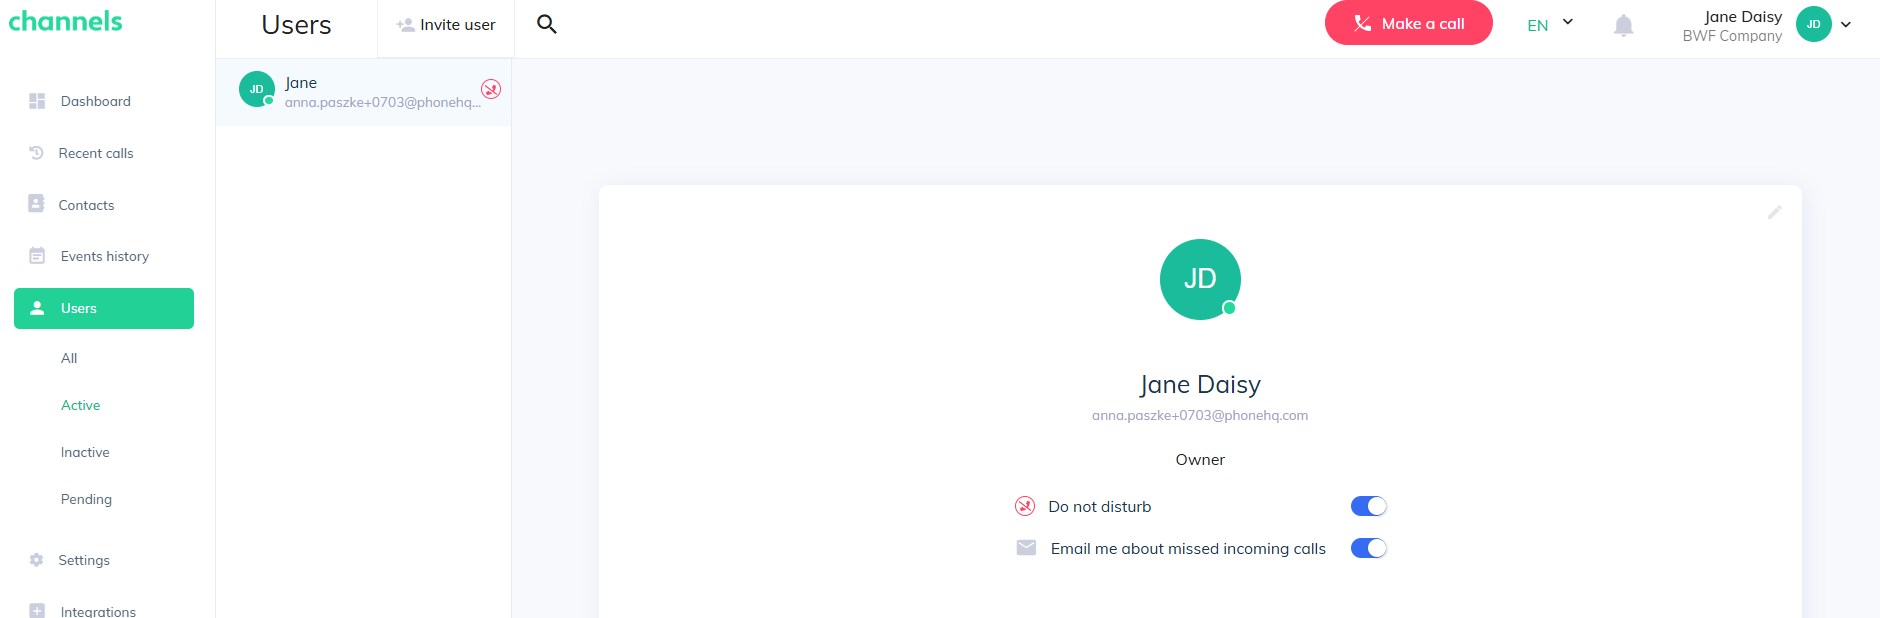Click the Dashboard grid icon
This screenshot has height=618, width=1880.
coord(37,101)
